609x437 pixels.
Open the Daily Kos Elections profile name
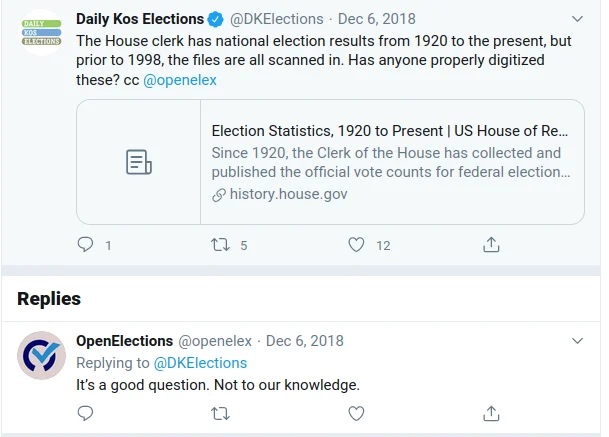coord(140,19)
